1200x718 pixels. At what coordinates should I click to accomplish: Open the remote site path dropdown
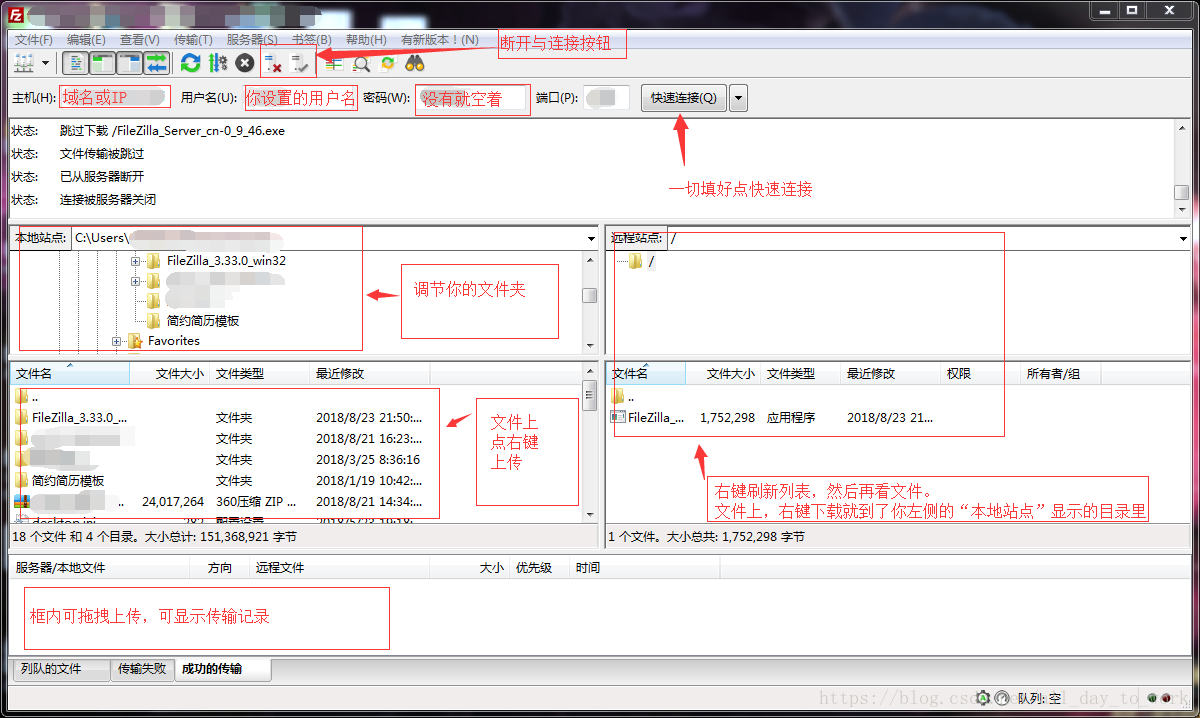(x=1184, y=238)
